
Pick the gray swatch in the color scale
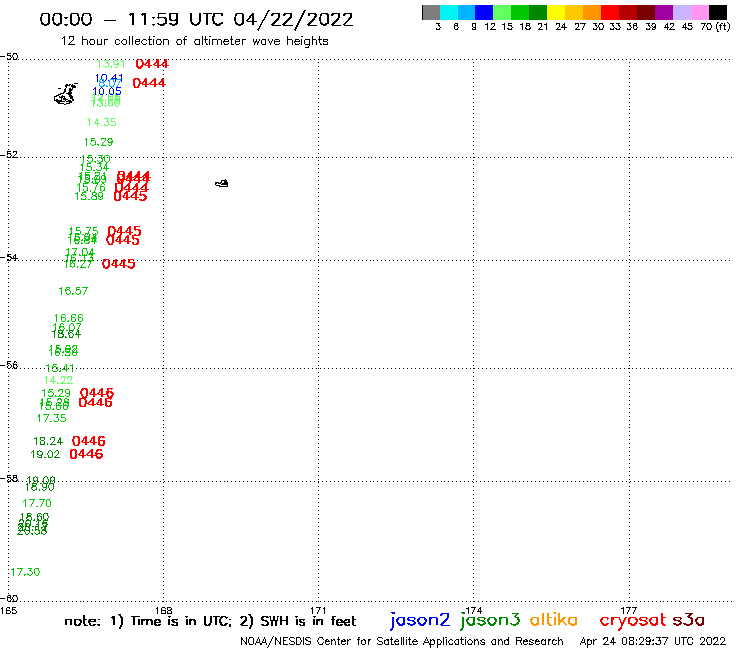point(431,12)
